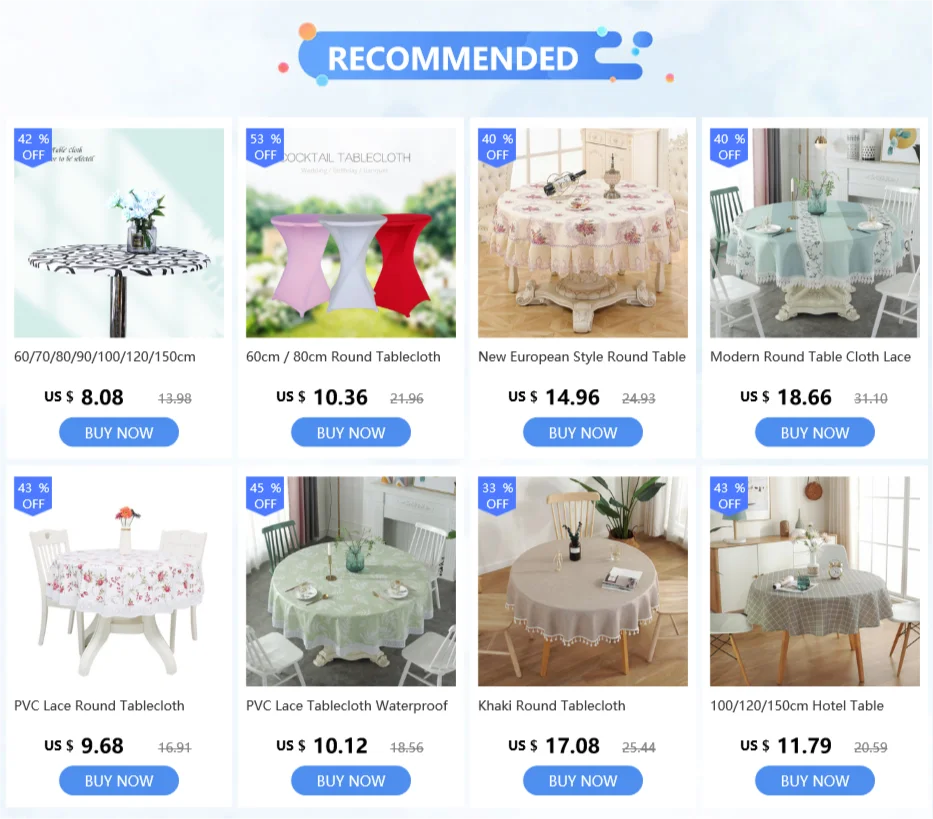933x819 pixels.
Task: Open the PVC Lace Tablecloth Waterproof title link
Action: click(347, 706)
